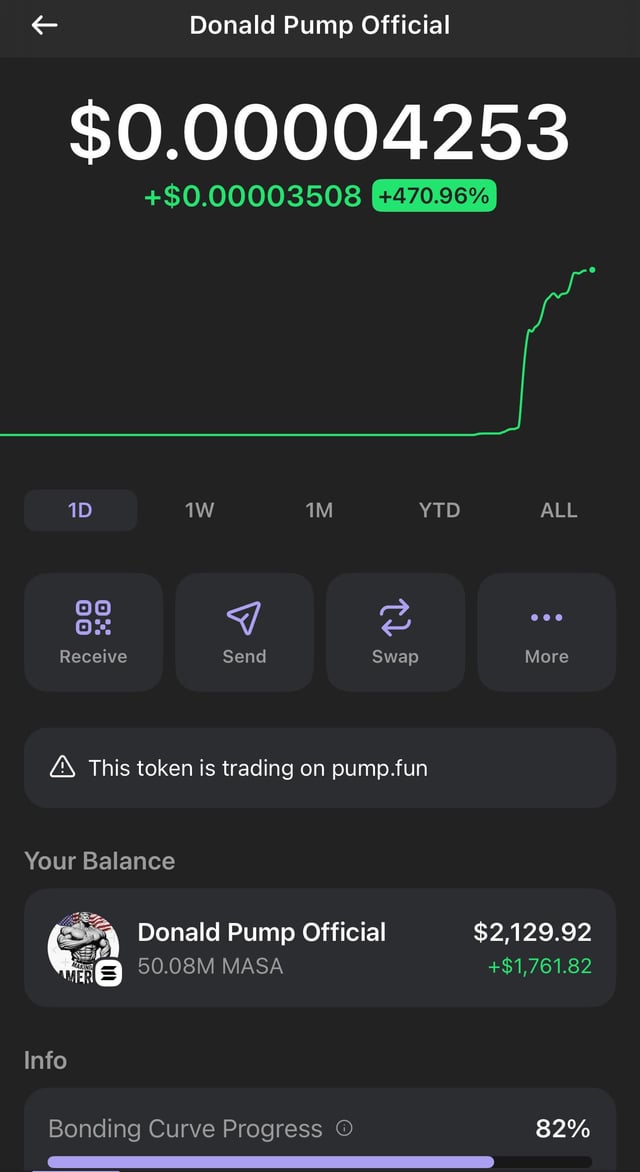This screenshot has height=1172, width=640.
Task: Switch to the 1M chart range
Action: click(319, 510)
